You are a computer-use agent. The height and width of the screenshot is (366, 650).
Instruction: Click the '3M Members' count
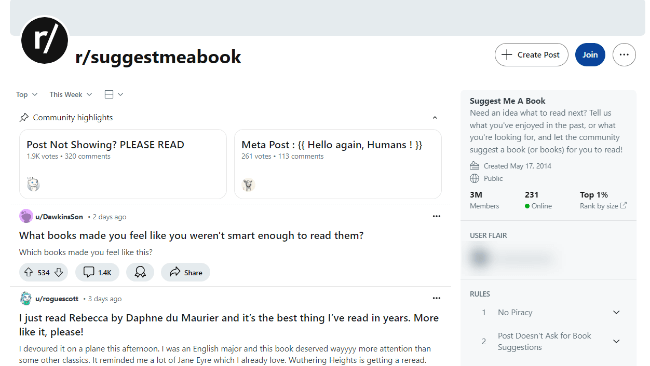(x=484, y=200)
